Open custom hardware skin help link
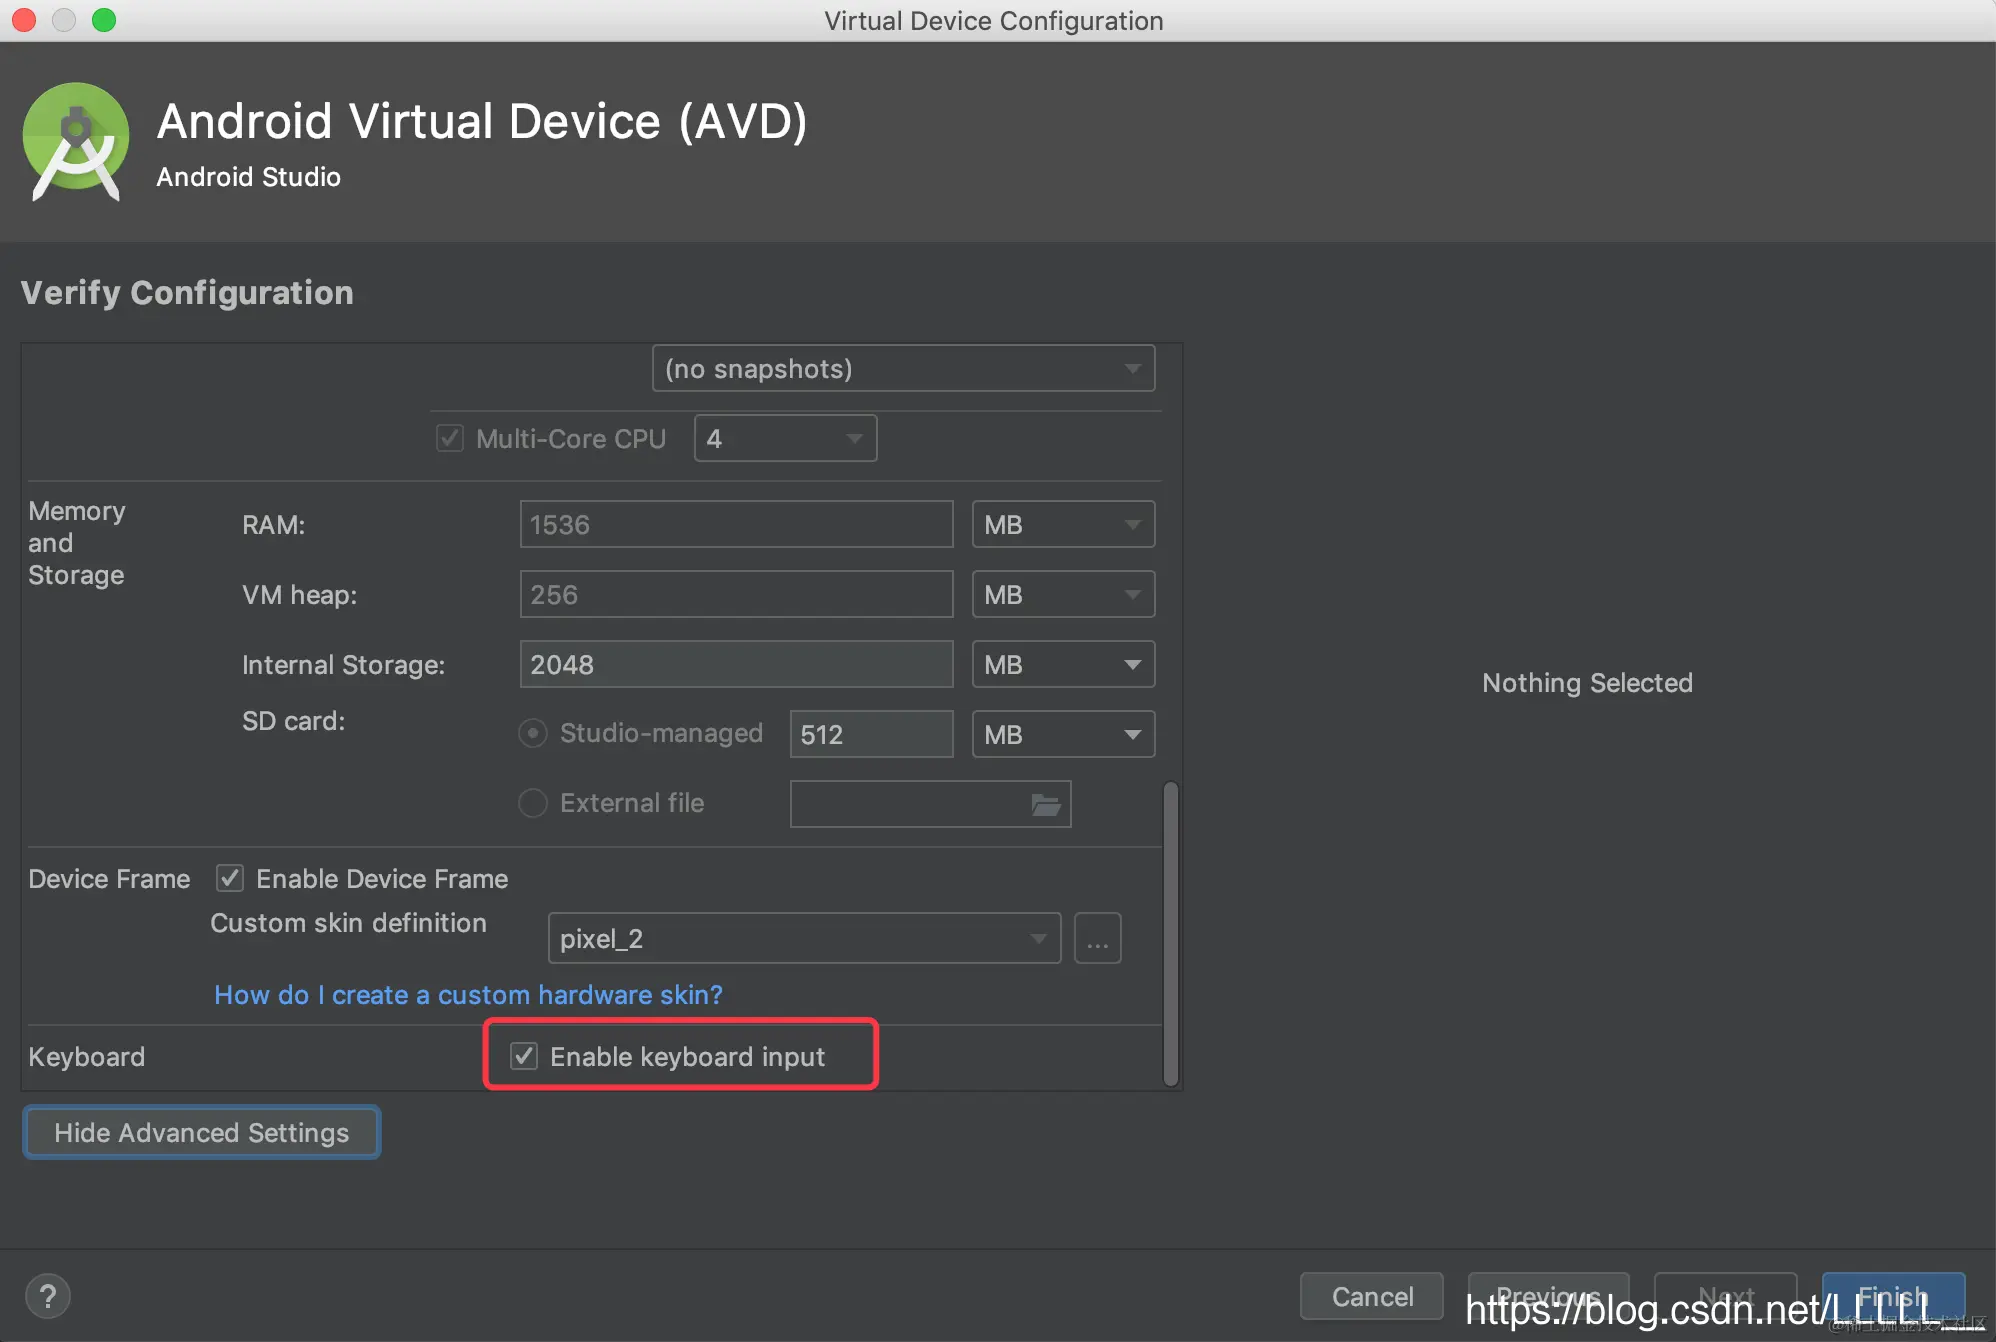1996x1342 pixels. 468,995
